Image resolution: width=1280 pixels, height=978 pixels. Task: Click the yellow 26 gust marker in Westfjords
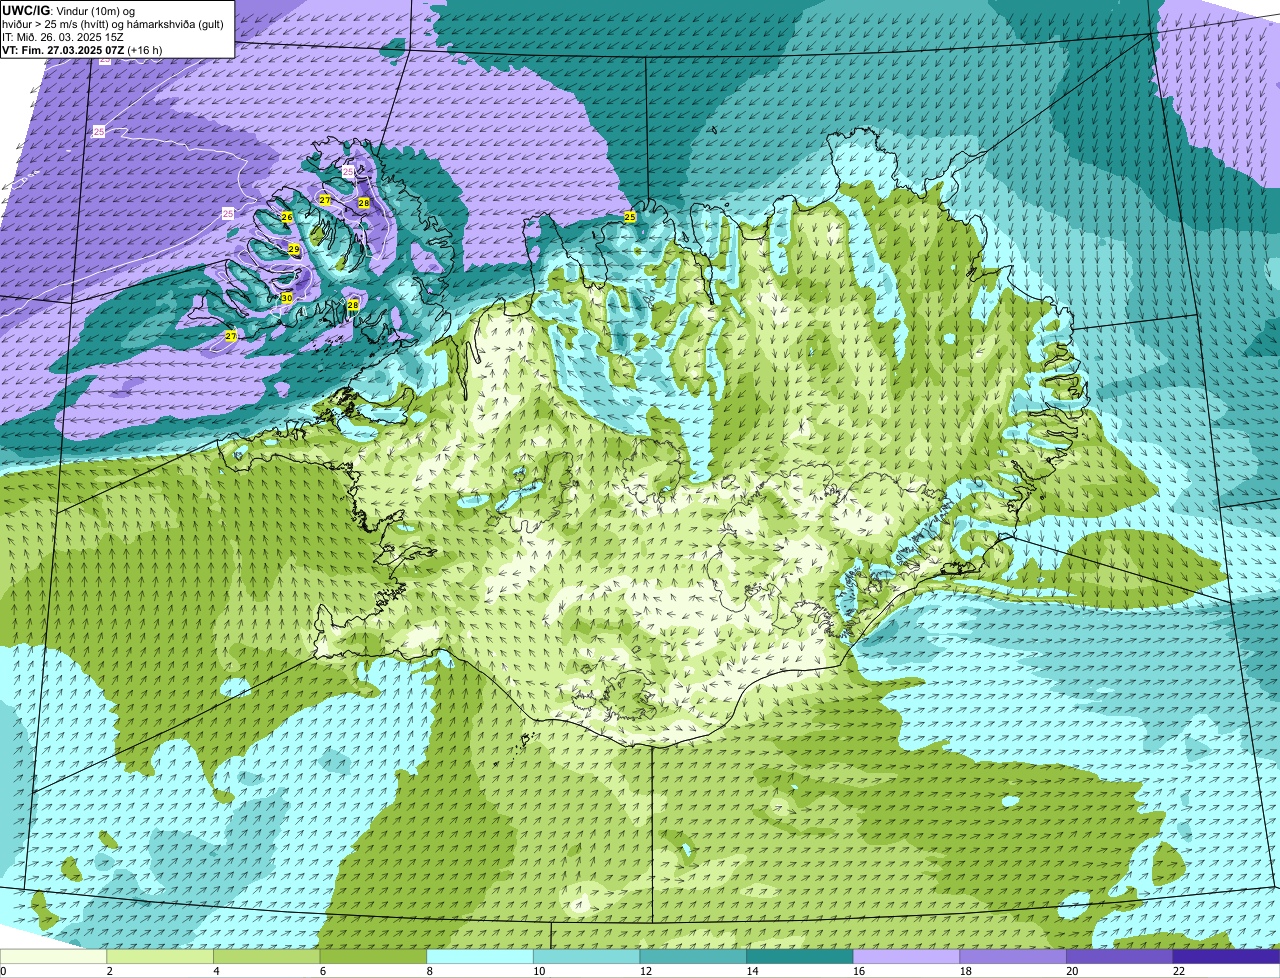tap(287, 217)
